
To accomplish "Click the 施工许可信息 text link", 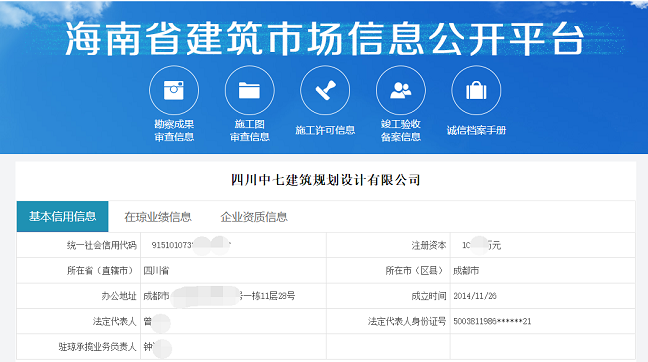I will pyautogui.click(x=325, y=131).
